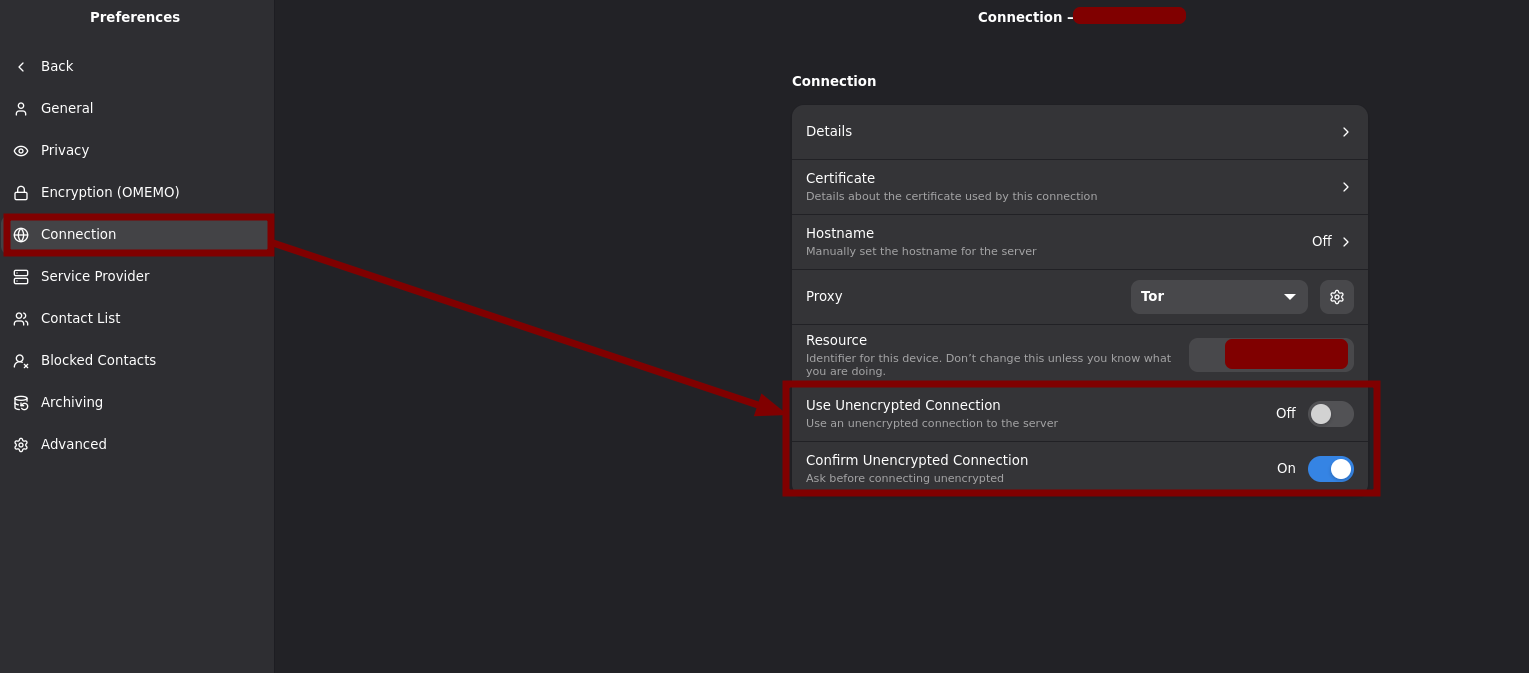The width and height of the screenshot is (1529, 673).
Task: Click the Back arrow icon
Action: (x=21, y=67)
